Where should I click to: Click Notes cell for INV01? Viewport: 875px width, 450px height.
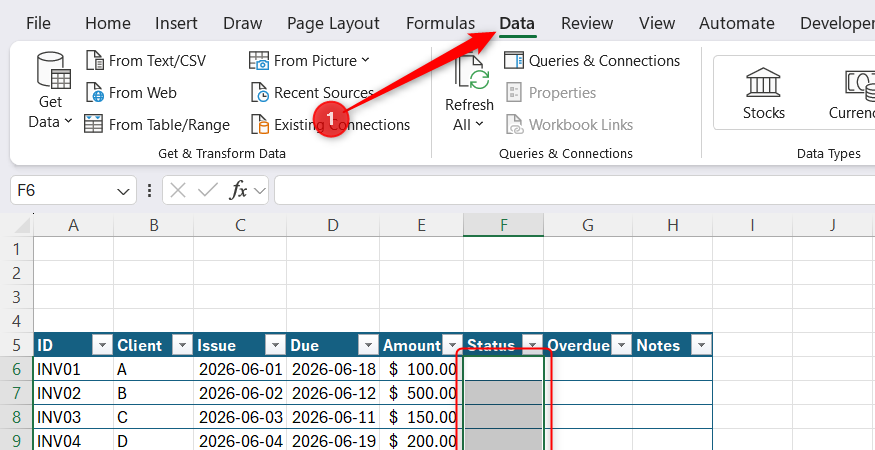[672, 369]
